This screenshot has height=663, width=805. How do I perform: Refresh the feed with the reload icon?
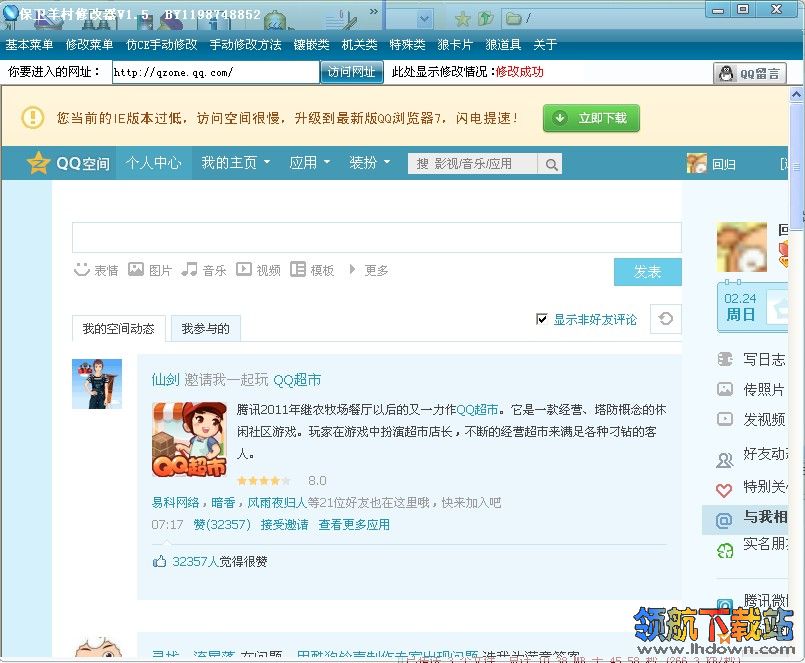(665, 319)
